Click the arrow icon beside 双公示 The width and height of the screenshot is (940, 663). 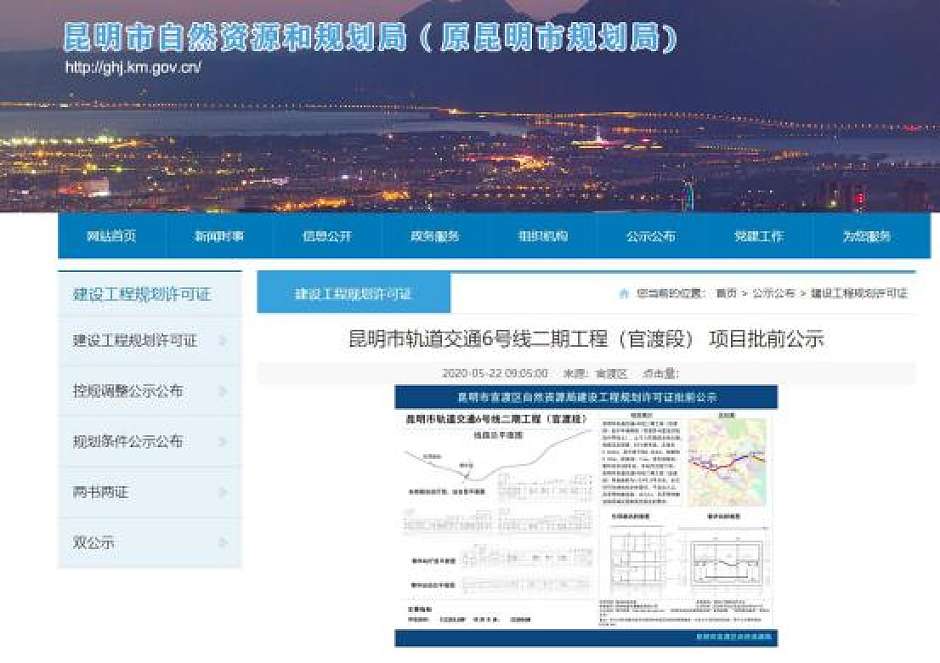[x=222, y=543]
